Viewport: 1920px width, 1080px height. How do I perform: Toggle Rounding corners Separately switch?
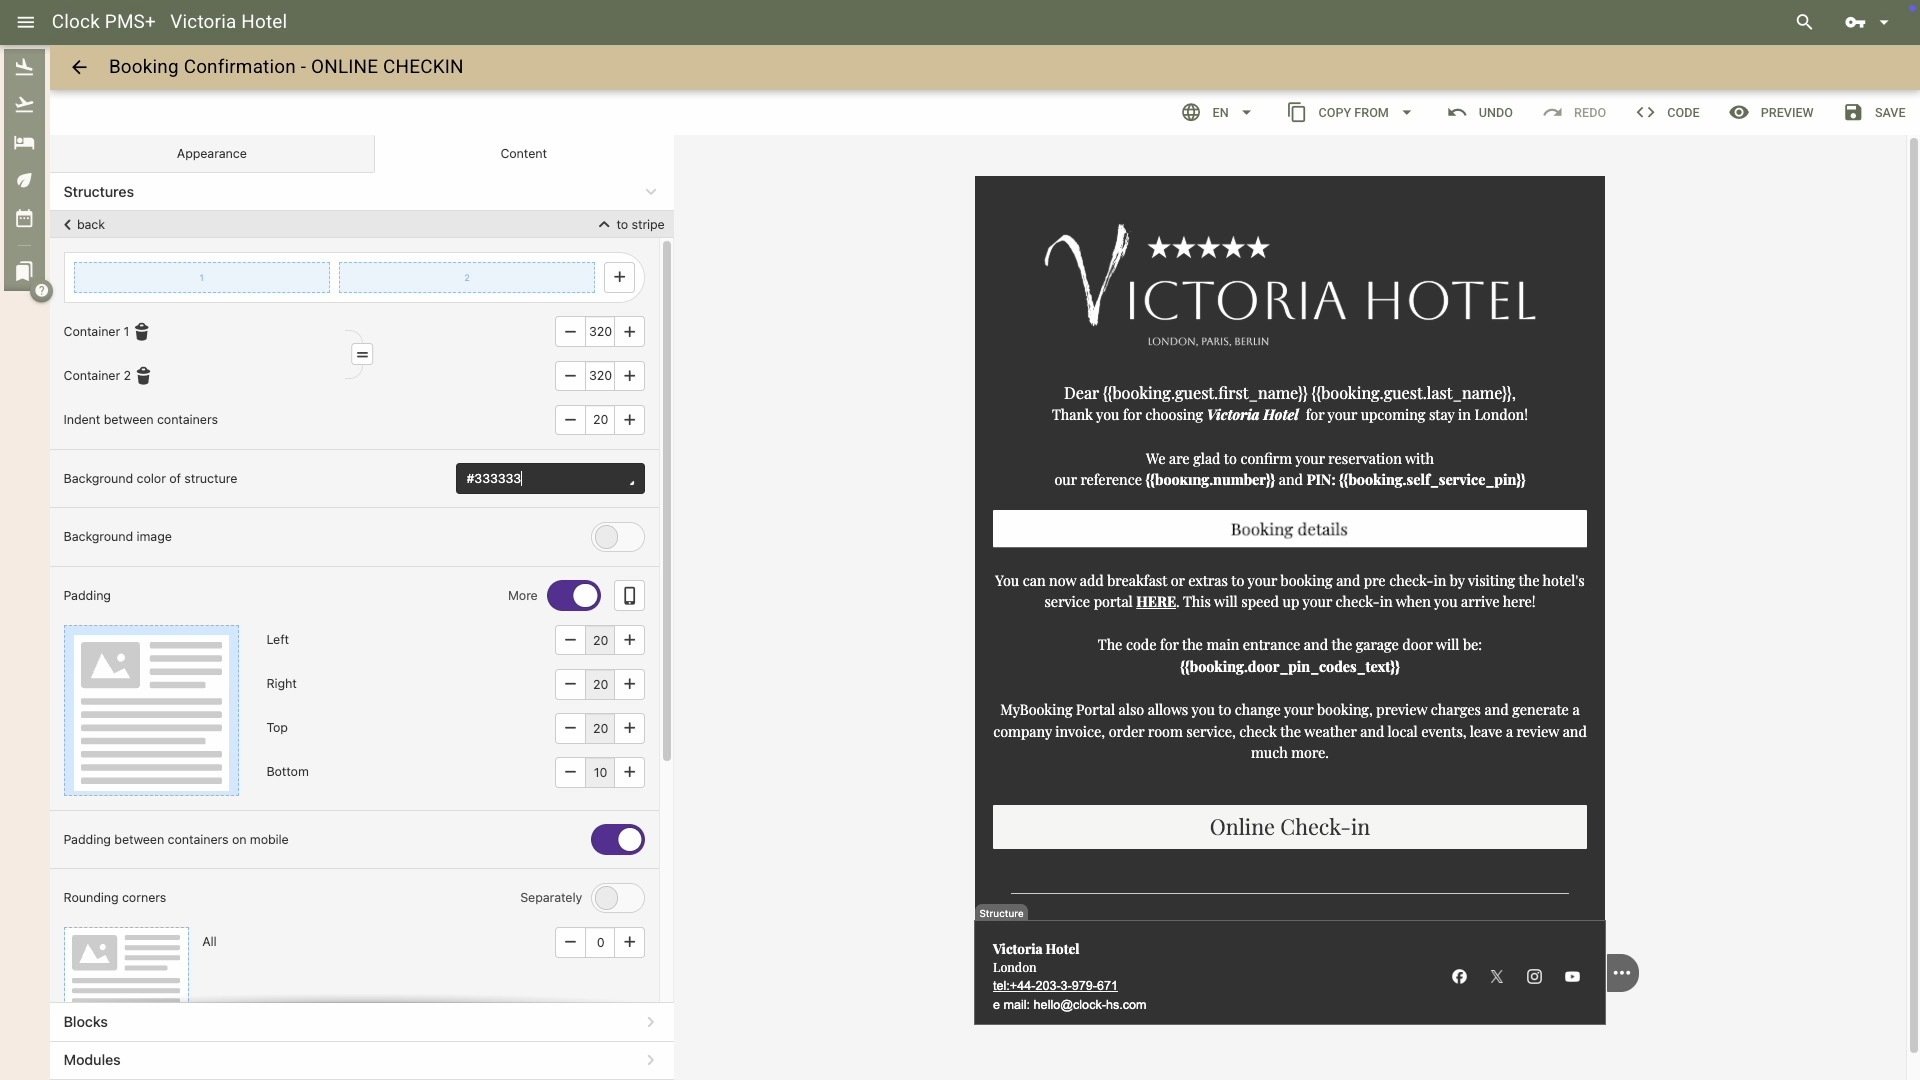(x=618, y=898)
